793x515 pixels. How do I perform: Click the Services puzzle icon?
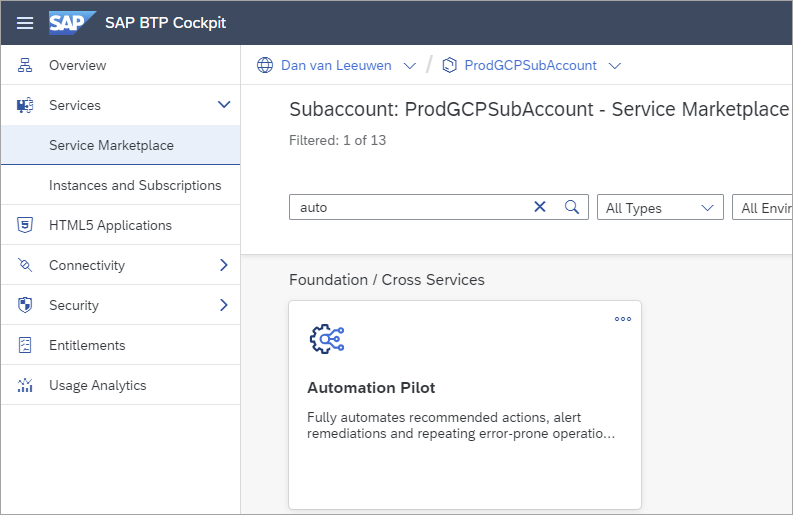pos(25,105)
